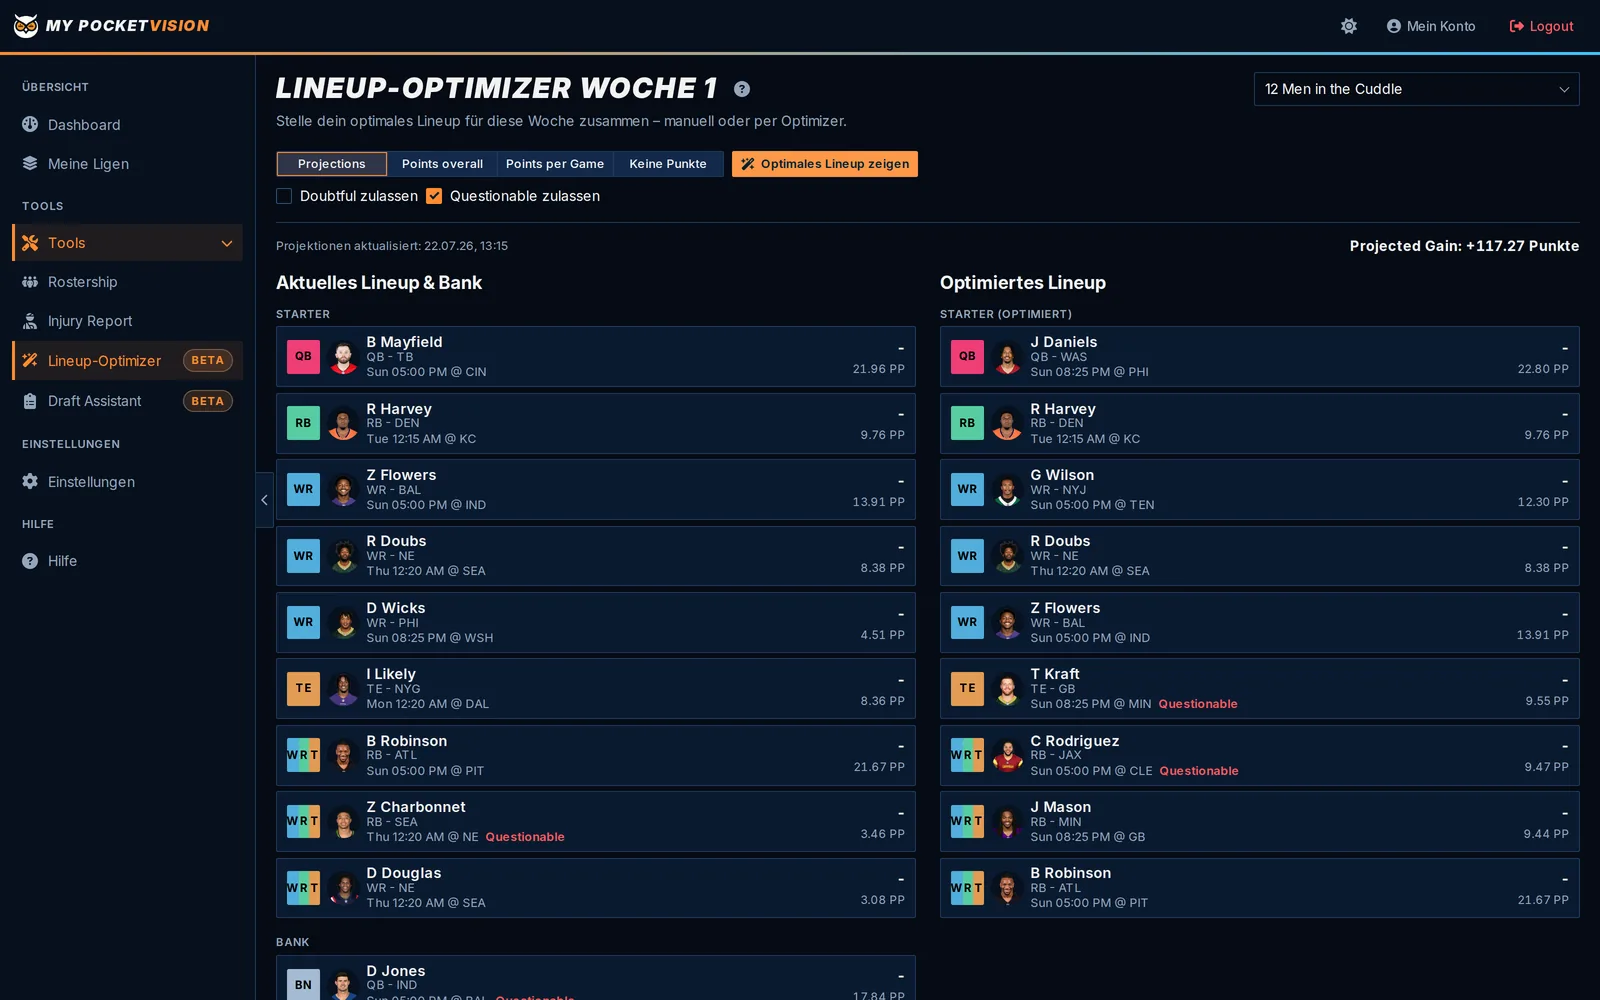Click WRT flex badge on Z Charbonnet row
The height and width of the screenshot is (1000, 1600).
point(303,821)
